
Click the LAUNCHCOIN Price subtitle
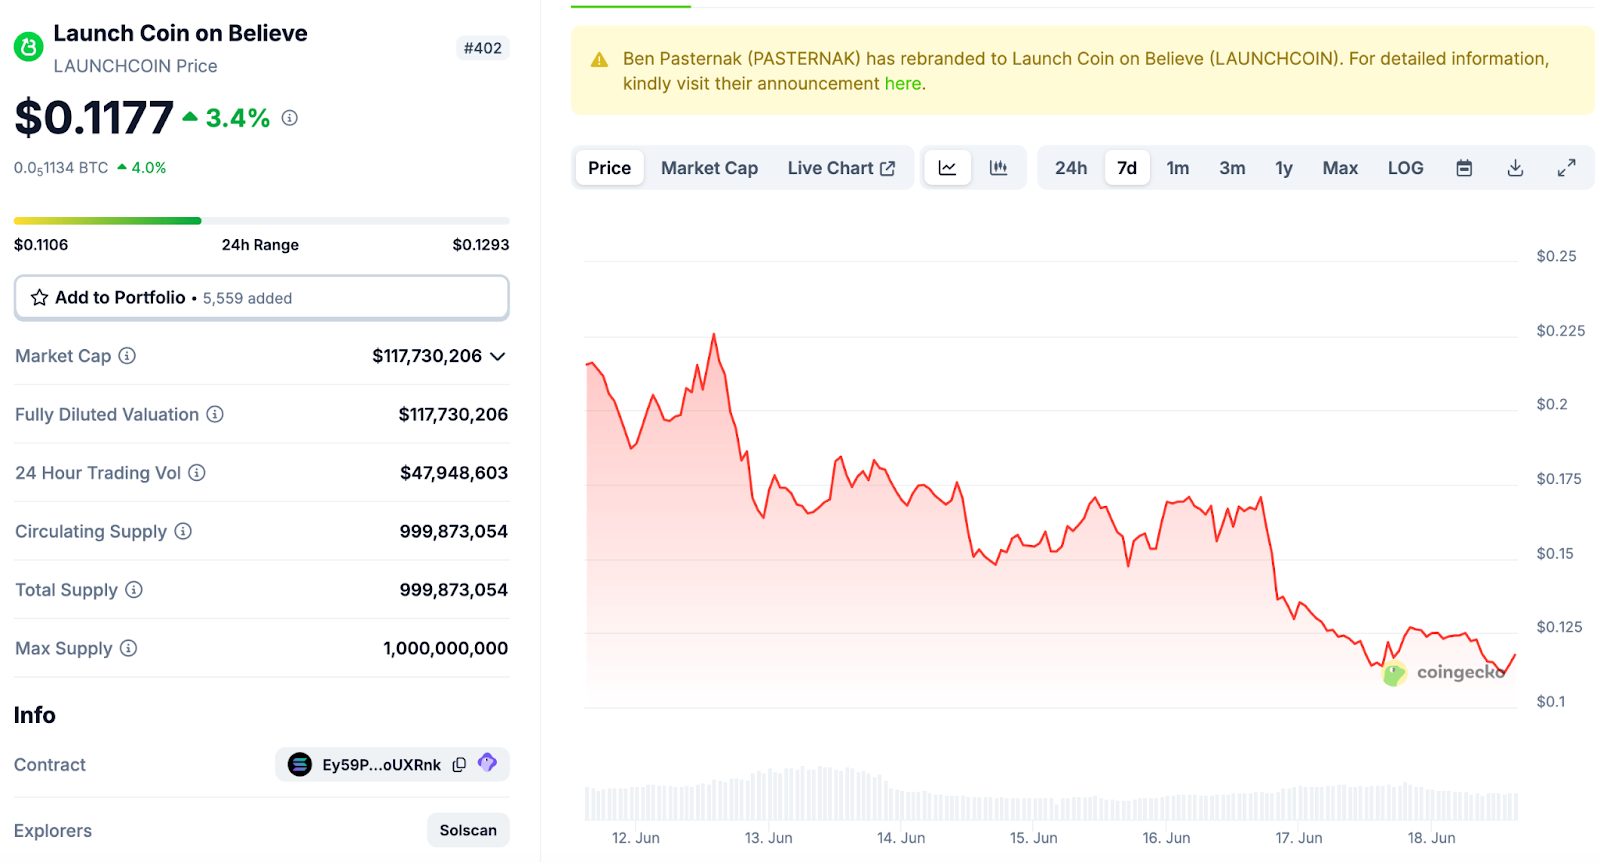(135, 66)
